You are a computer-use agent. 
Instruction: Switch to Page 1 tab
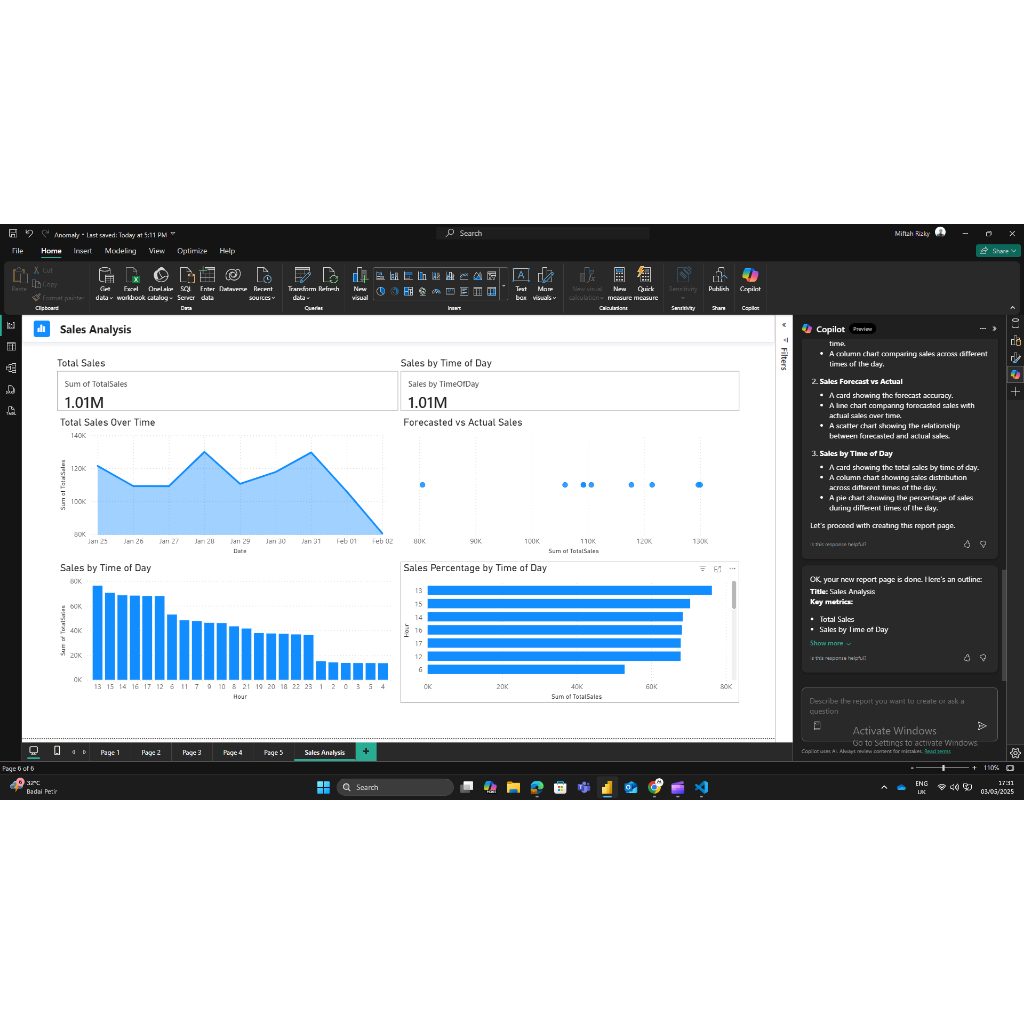[110, 752]
